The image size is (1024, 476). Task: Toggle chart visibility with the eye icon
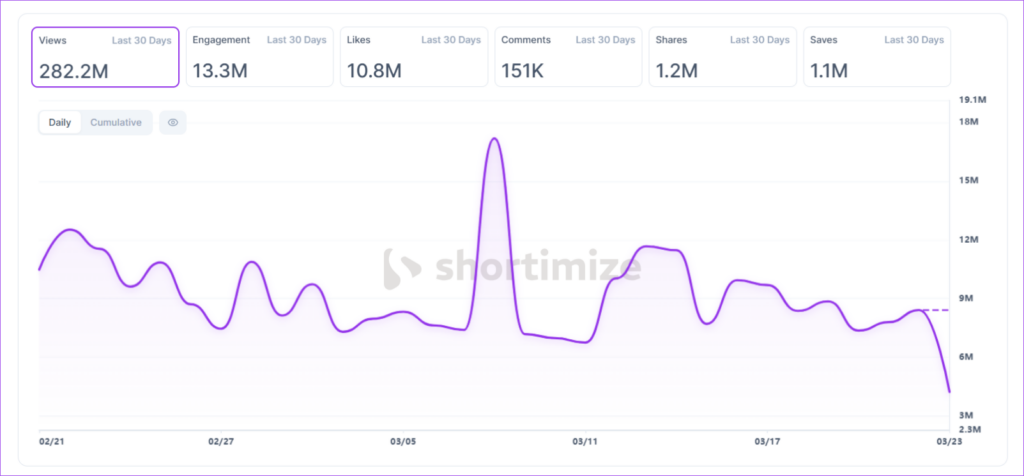[x=173, y=123]
